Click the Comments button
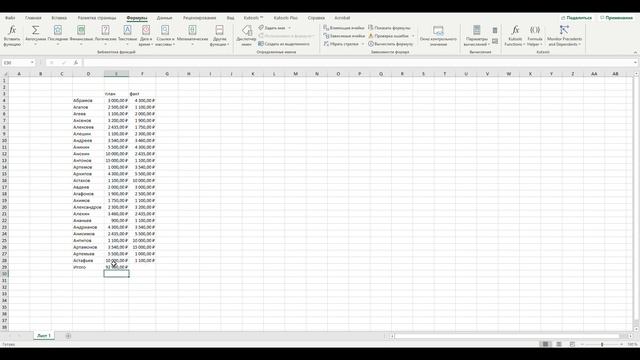Screen dimensions: 640x360 (616, 18)
